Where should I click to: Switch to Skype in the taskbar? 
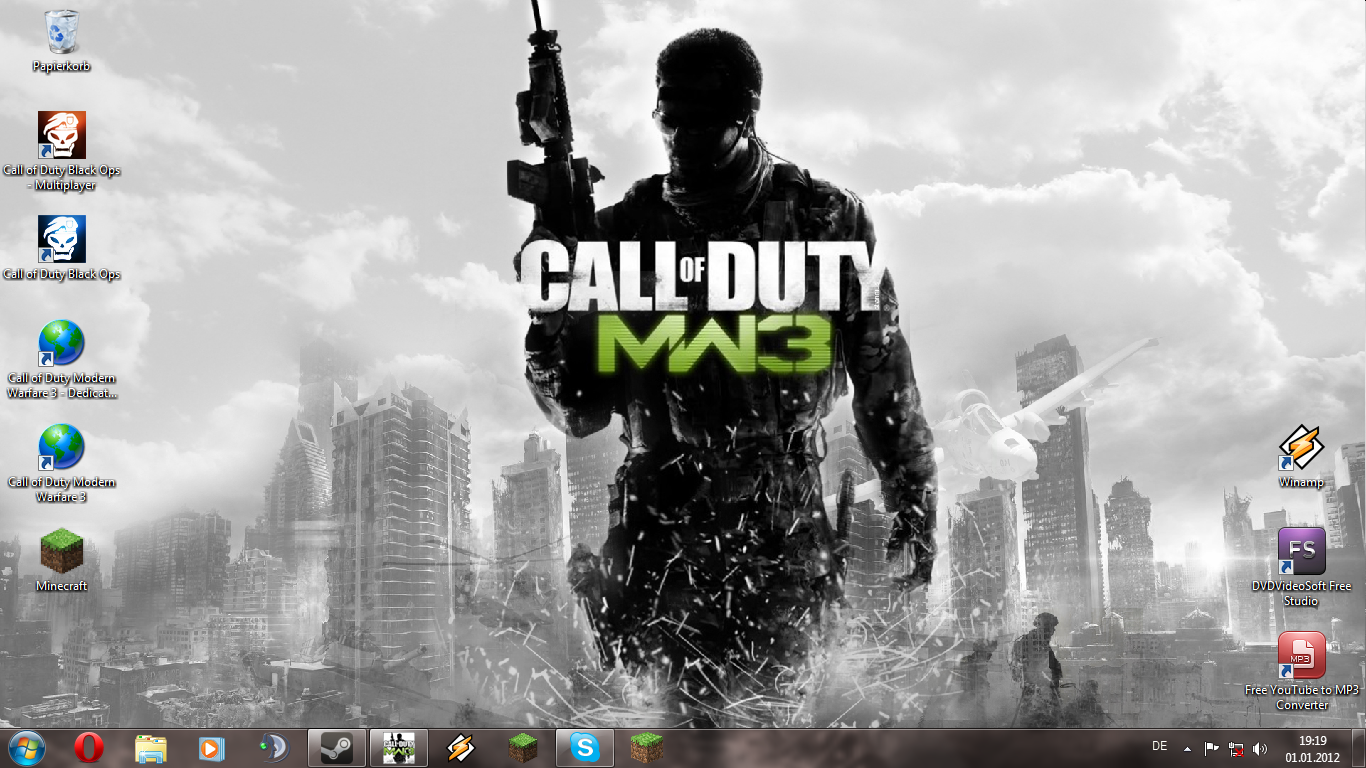coord(585,748)
